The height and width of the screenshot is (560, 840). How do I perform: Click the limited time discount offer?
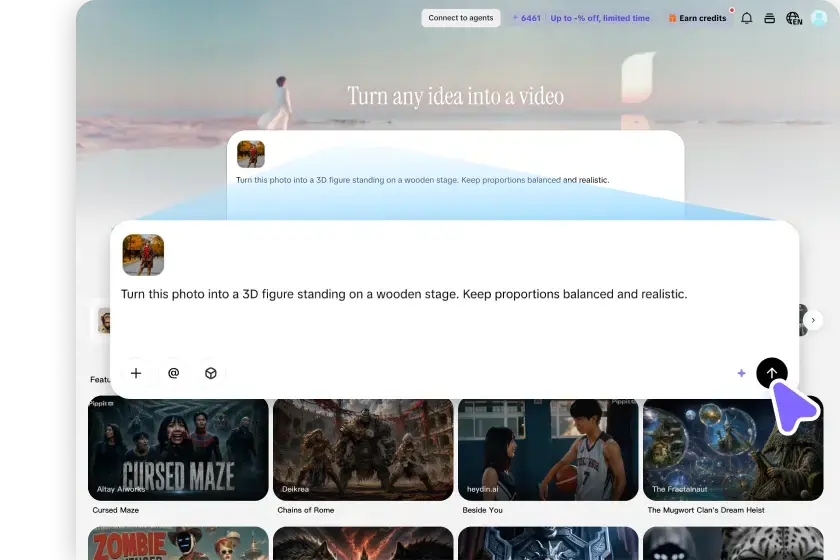coord(600,18)
